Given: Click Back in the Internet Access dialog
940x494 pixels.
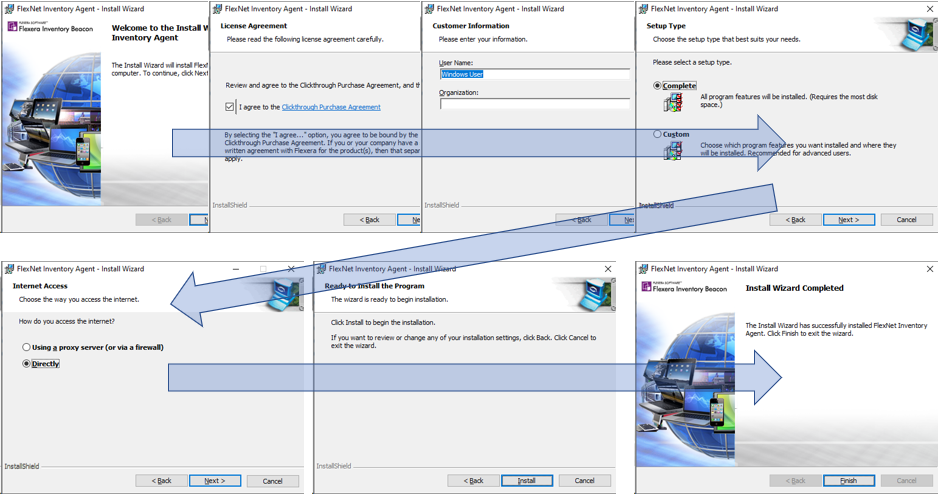Looking at the screenshot, I should click(x=161, y=481).
